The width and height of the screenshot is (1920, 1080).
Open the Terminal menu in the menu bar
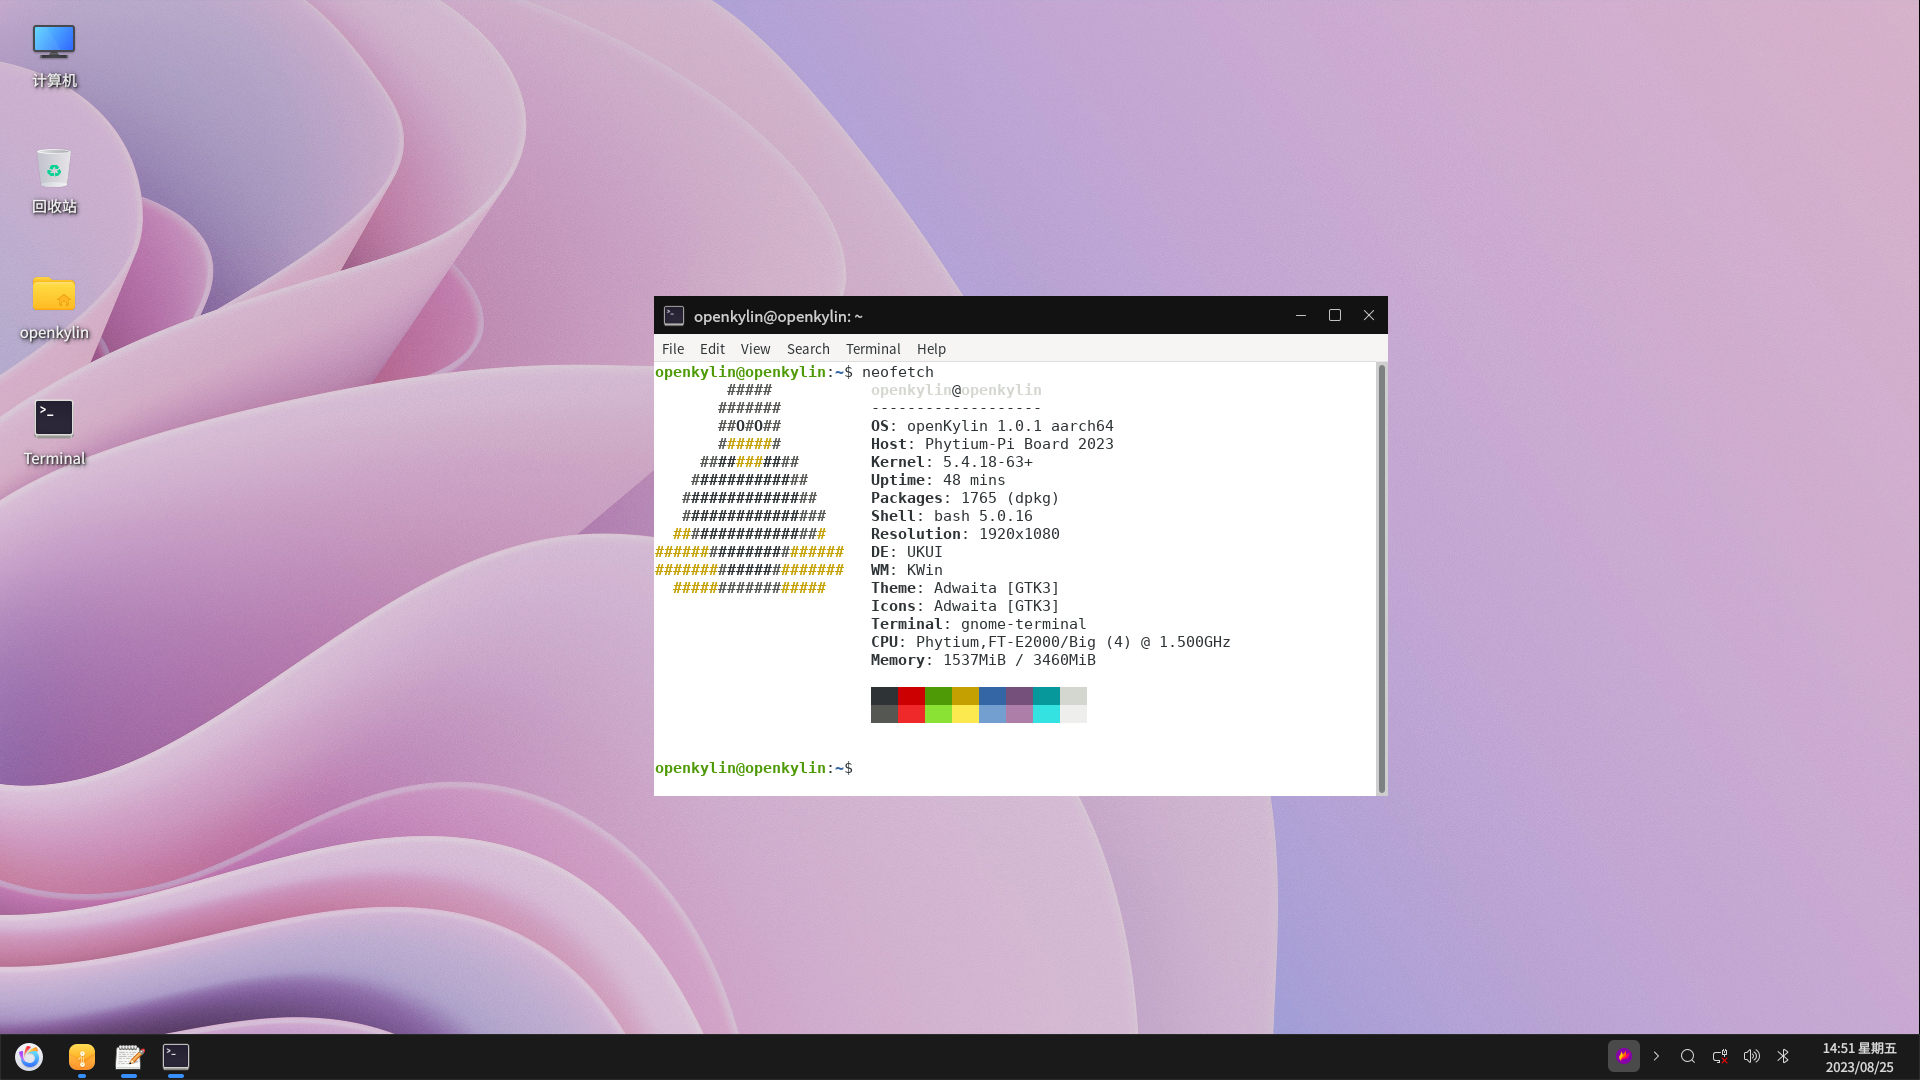pos(873,349)
